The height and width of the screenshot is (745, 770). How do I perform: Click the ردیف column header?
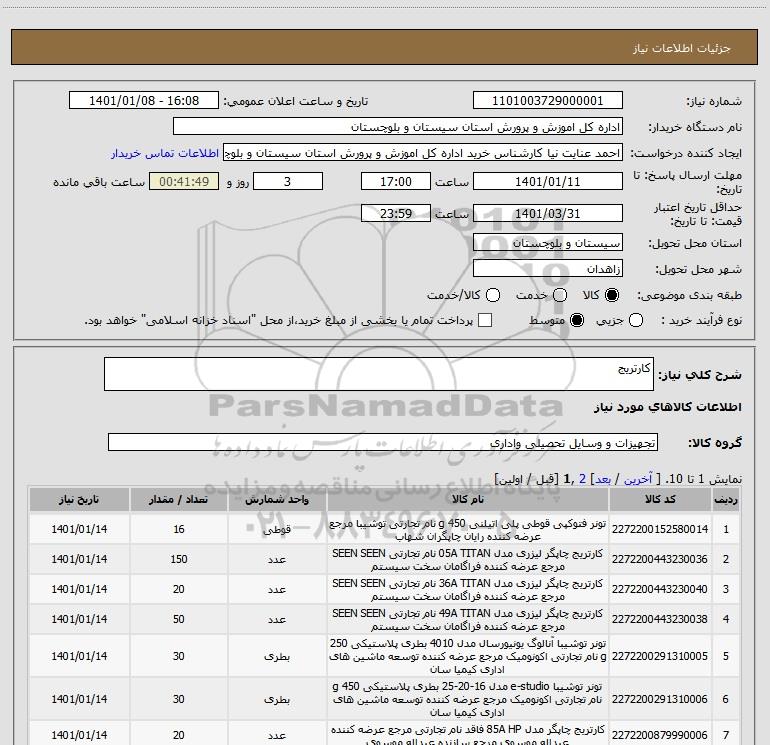coord(726,499)
